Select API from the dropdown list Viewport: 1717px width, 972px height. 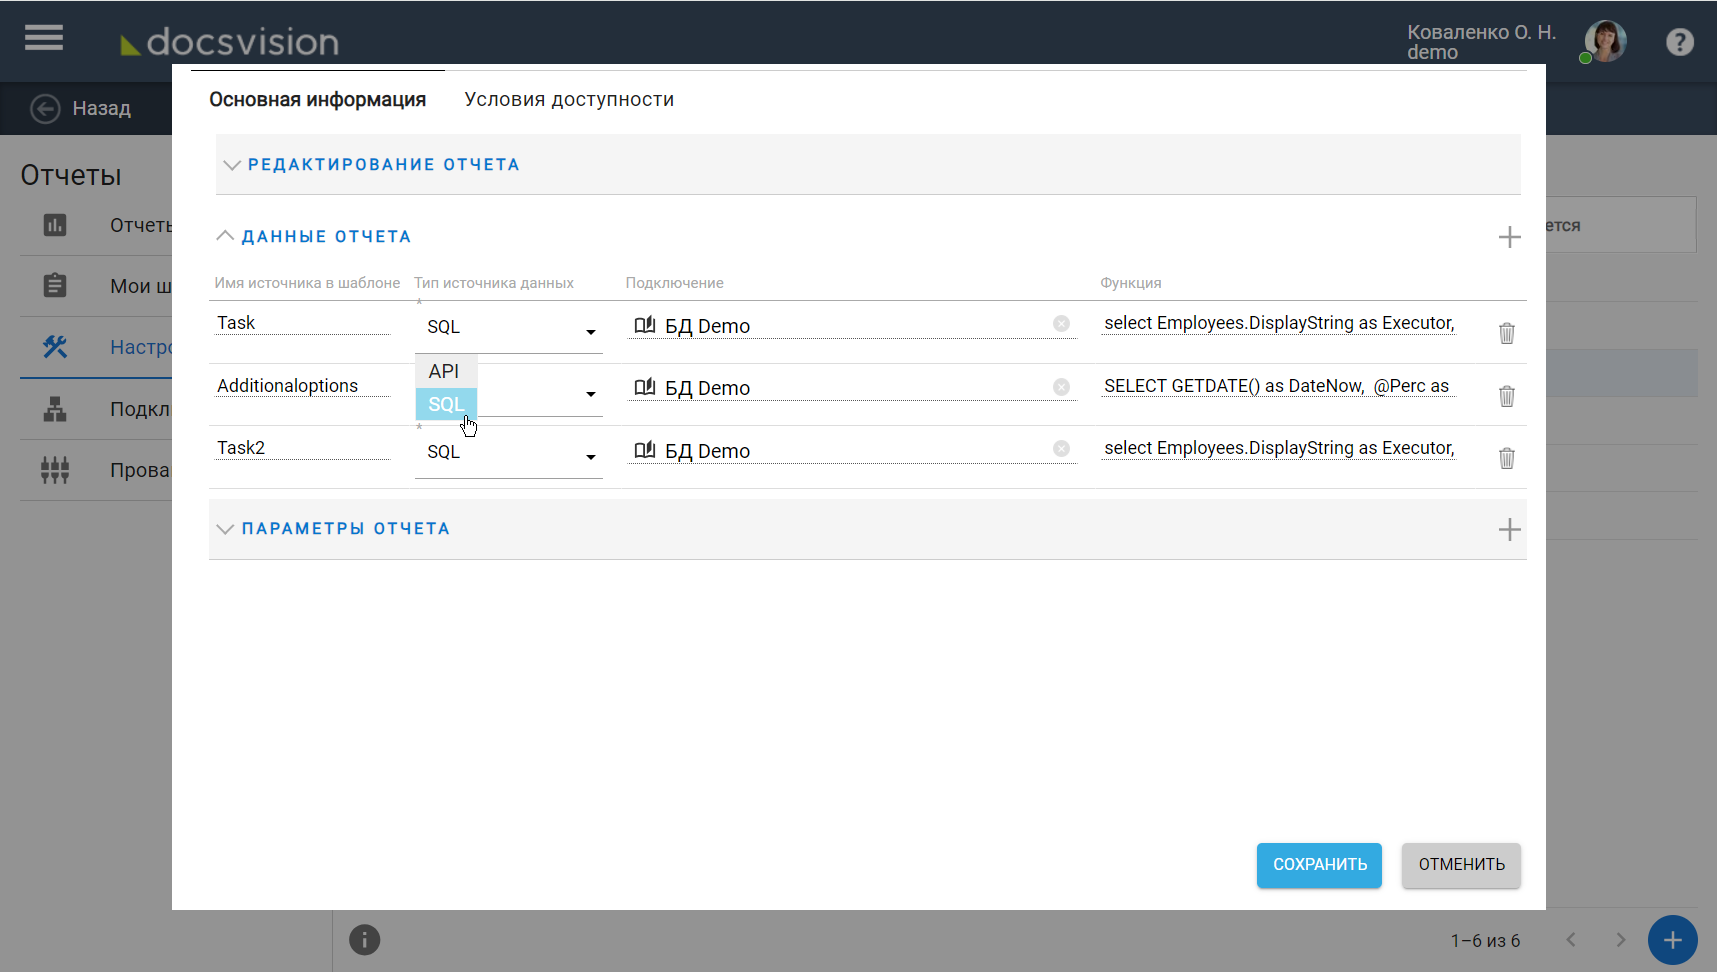[x=445, y=371]
